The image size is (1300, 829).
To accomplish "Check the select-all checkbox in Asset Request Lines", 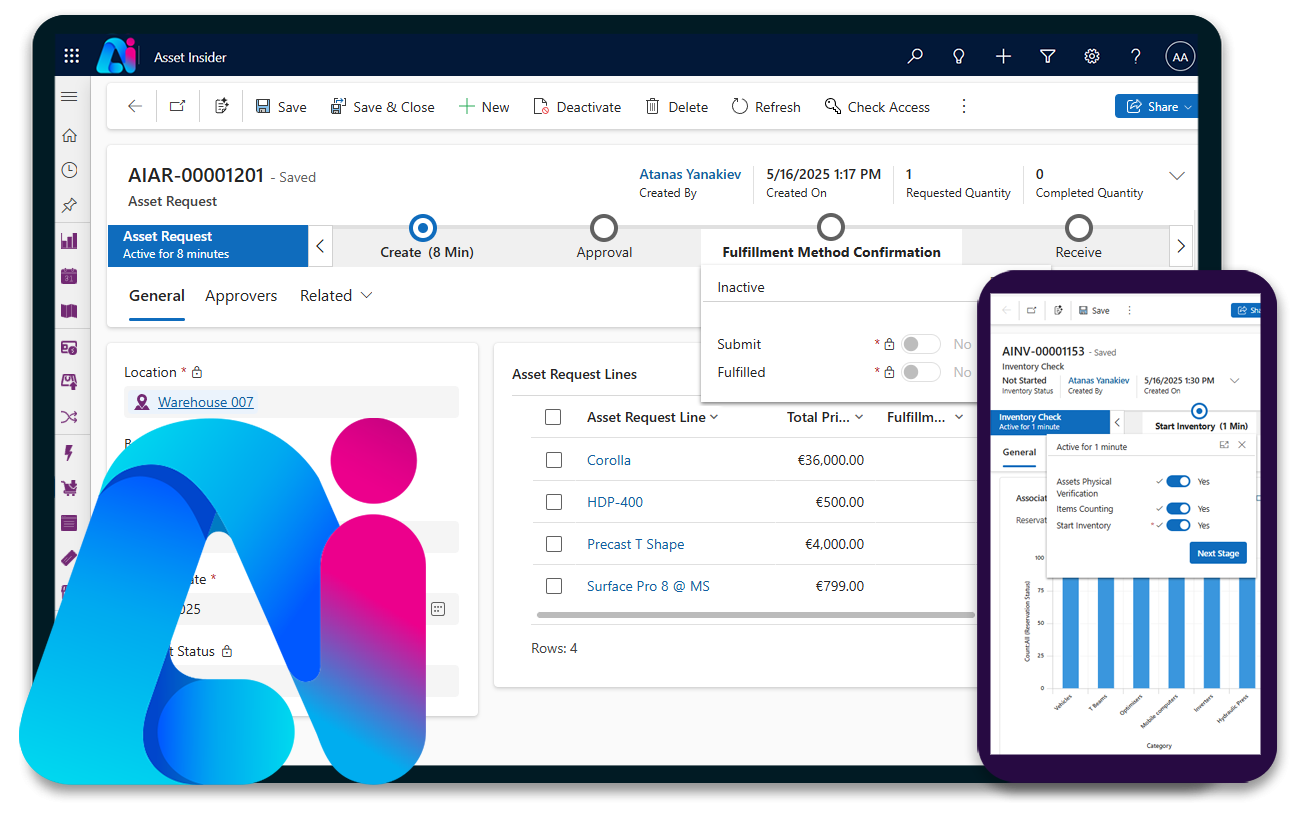I will (x=553, y=417).
